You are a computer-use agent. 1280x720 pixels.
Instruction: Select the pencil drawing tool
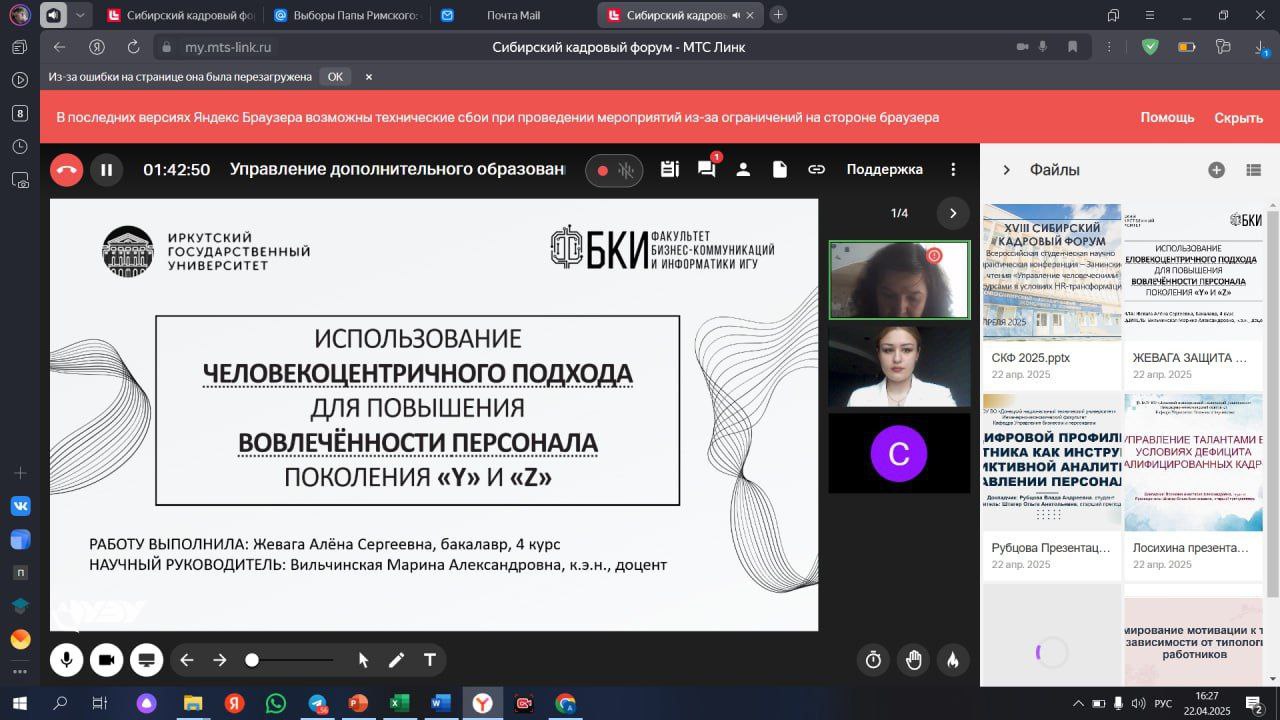point(396,660)
